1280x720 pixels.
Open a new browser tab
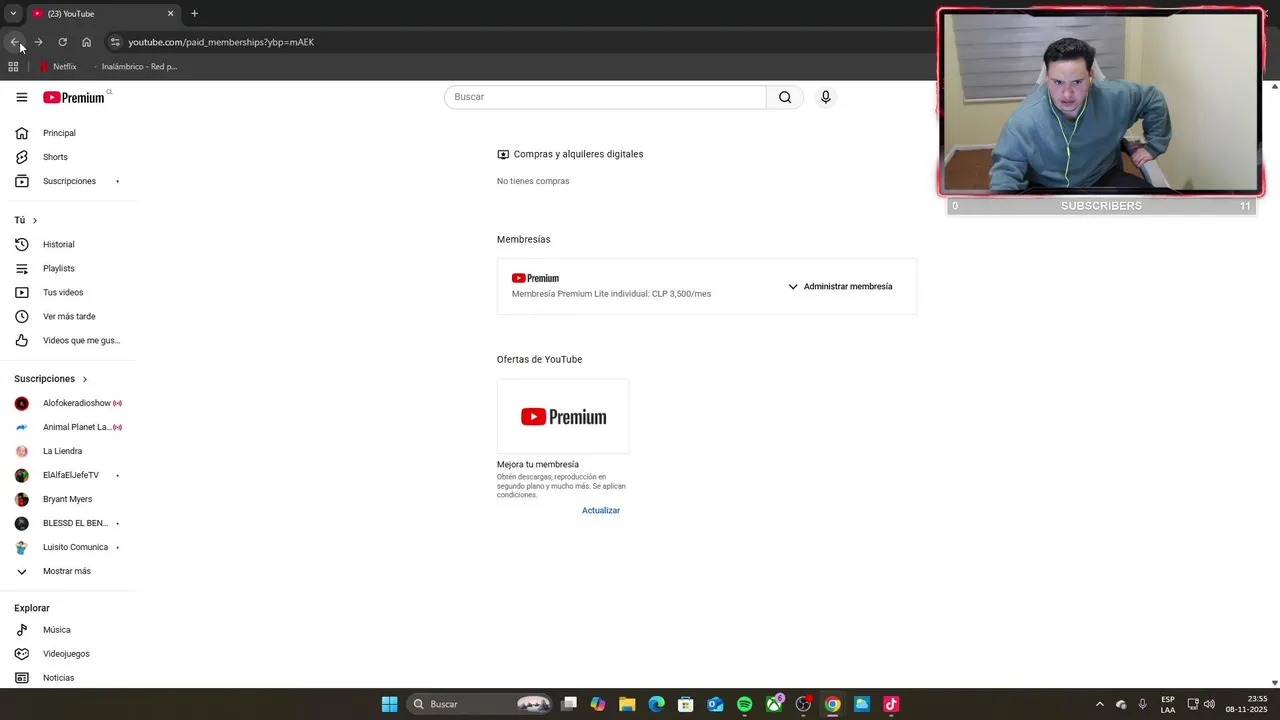pyautogui.click(x=194, y=14)
